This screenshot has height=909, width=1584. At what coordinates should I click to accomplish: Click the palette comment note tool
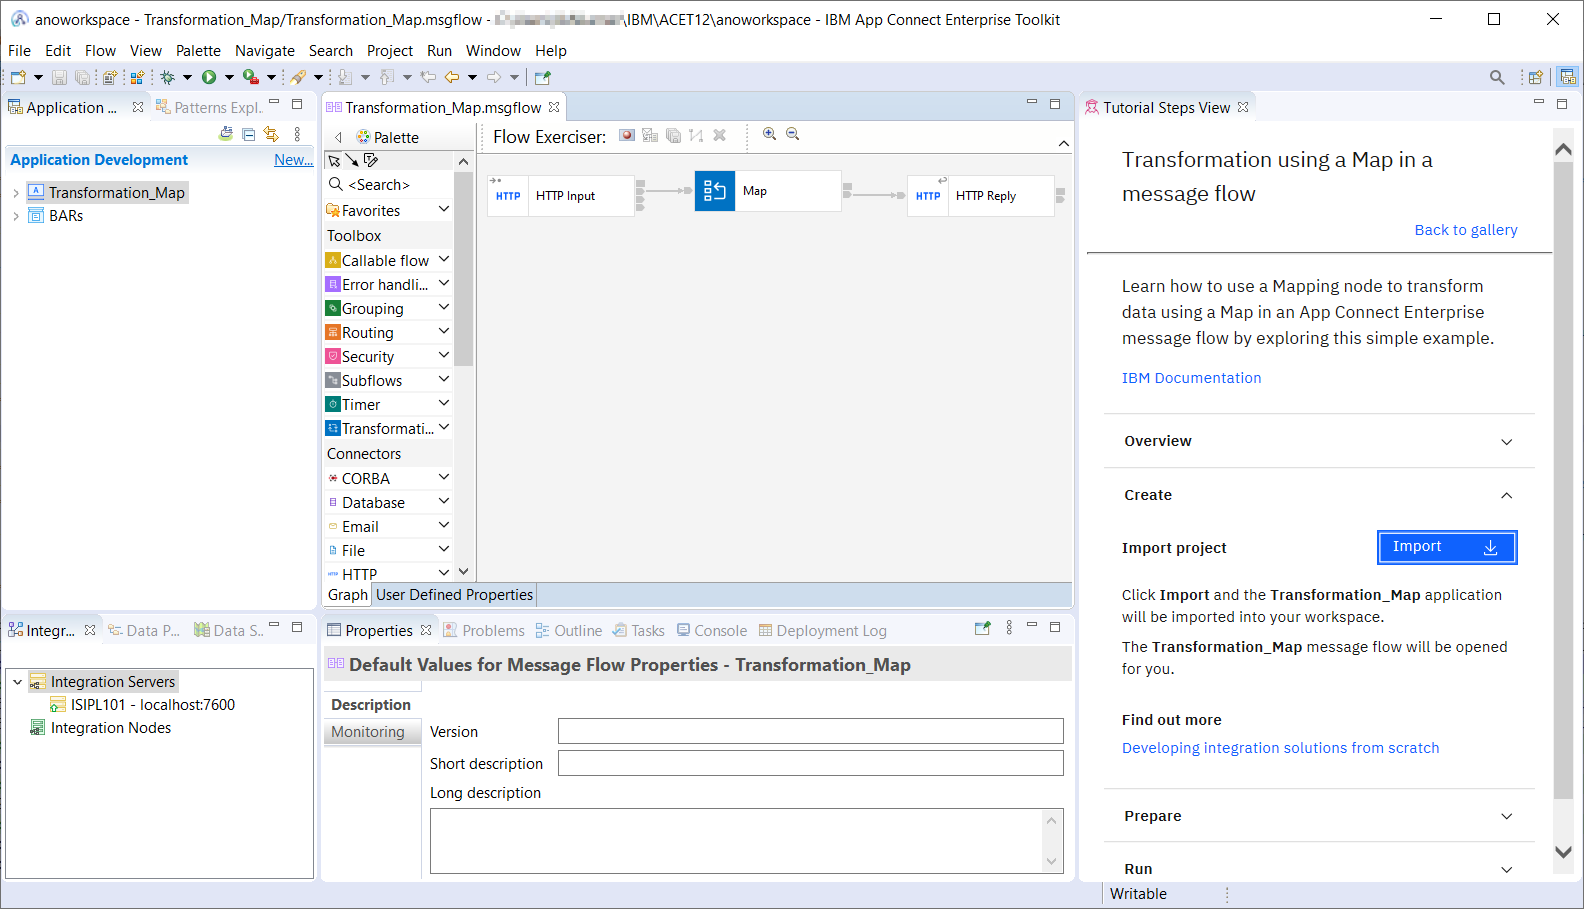(371, 160)
